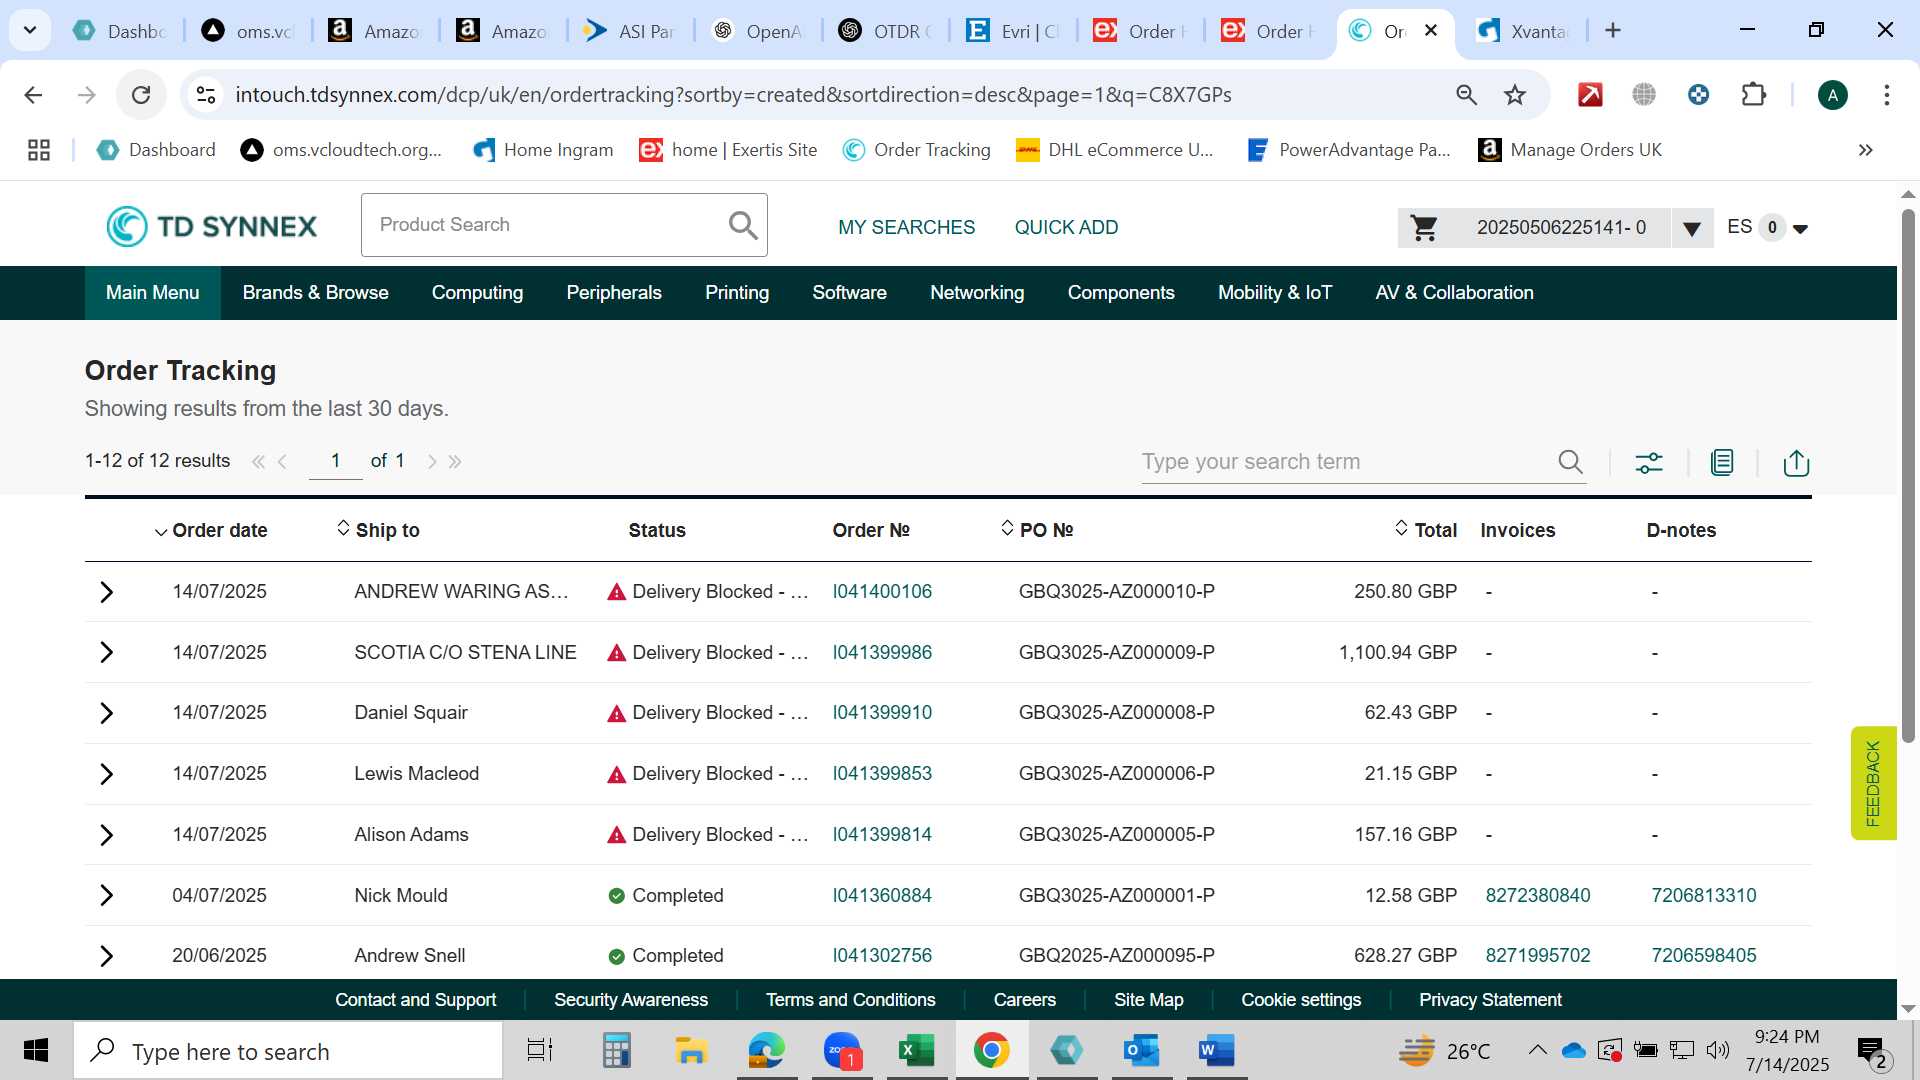Open Outlook from the taskbar
The height and width of the screenshot is (1080, 1920).
coord(1141,1051)
